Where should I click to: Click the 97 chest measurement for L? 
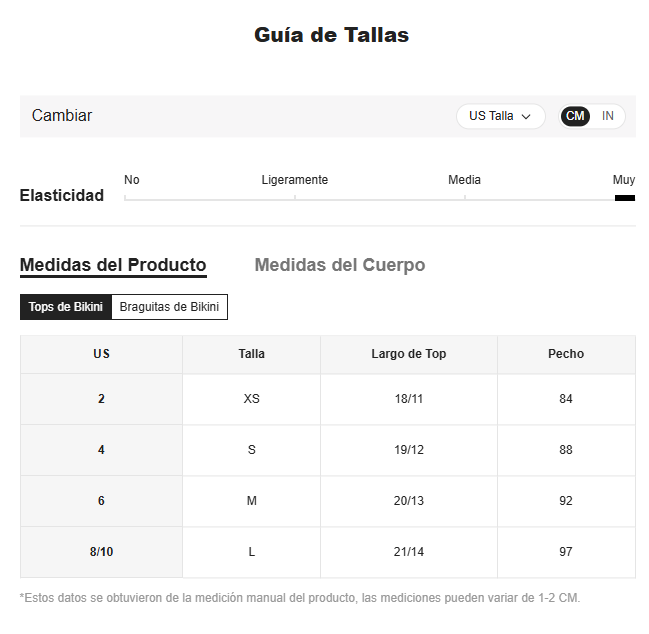tap(566, 552)
